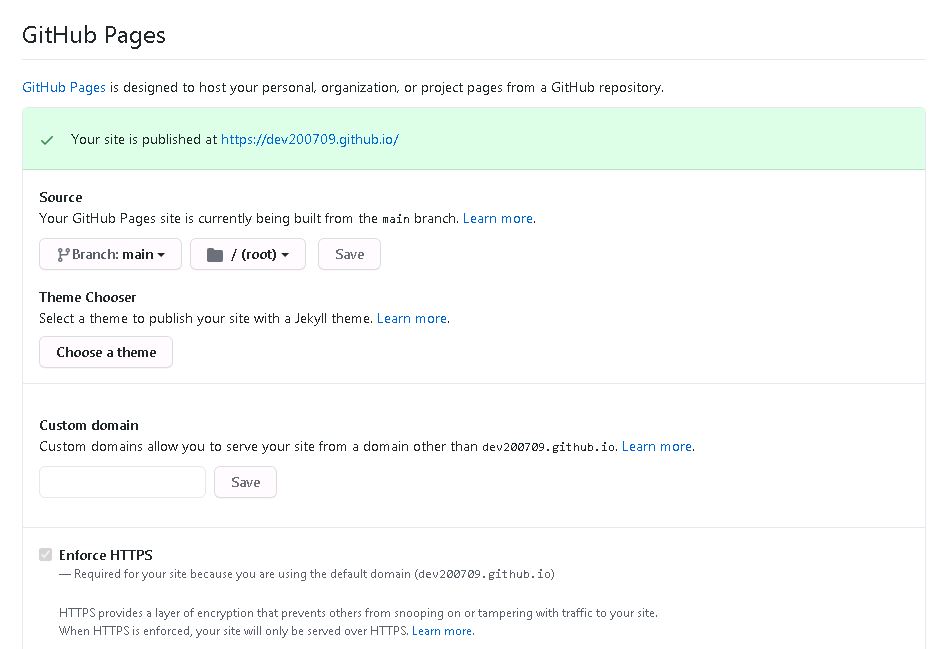Visit the published site URL dev200709.github.io

click(x=310, y=139)
